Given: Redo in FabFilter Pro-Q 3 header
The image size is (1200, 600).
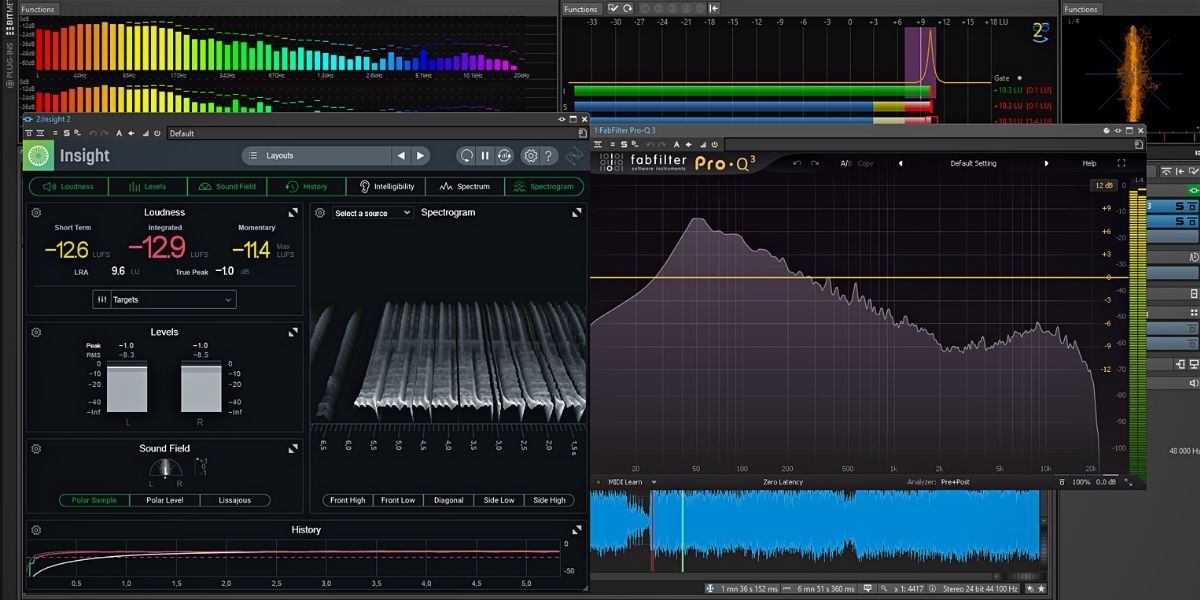Looking at the screenshot, I should tap(815, 163).
